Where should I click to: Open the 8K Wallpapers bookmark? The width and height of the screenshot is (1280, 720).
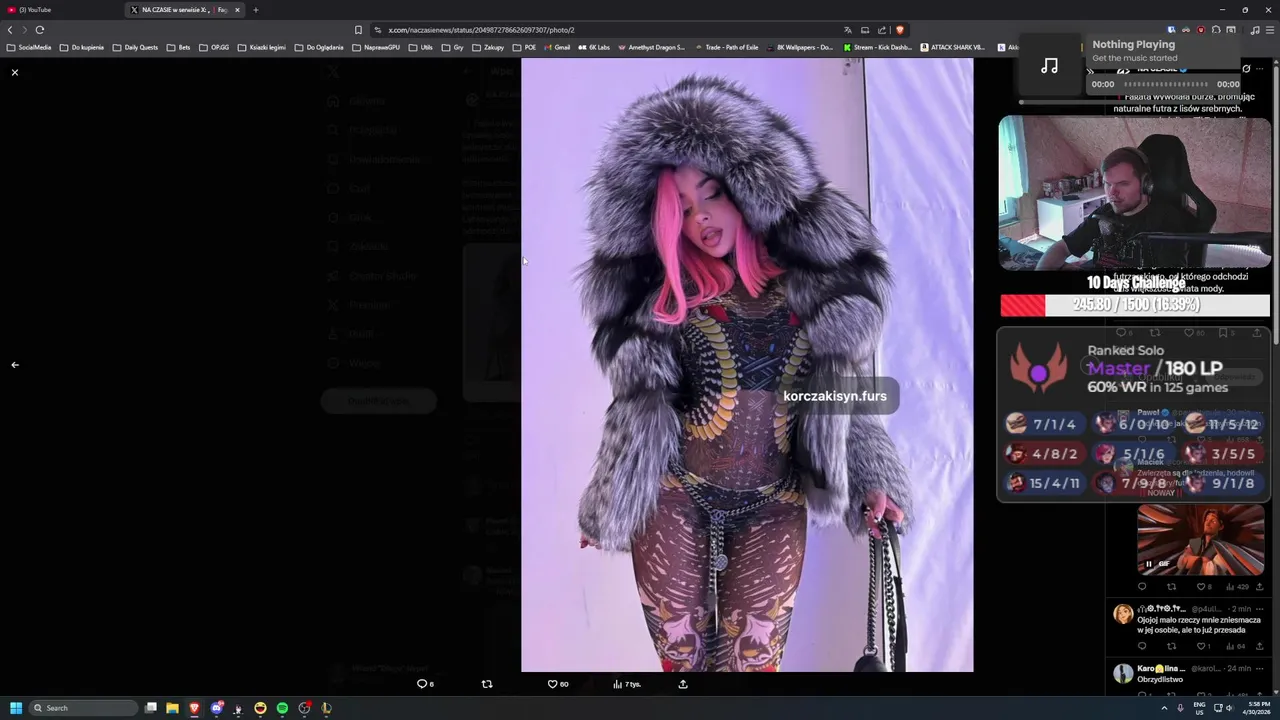click(x=799, y=47)
